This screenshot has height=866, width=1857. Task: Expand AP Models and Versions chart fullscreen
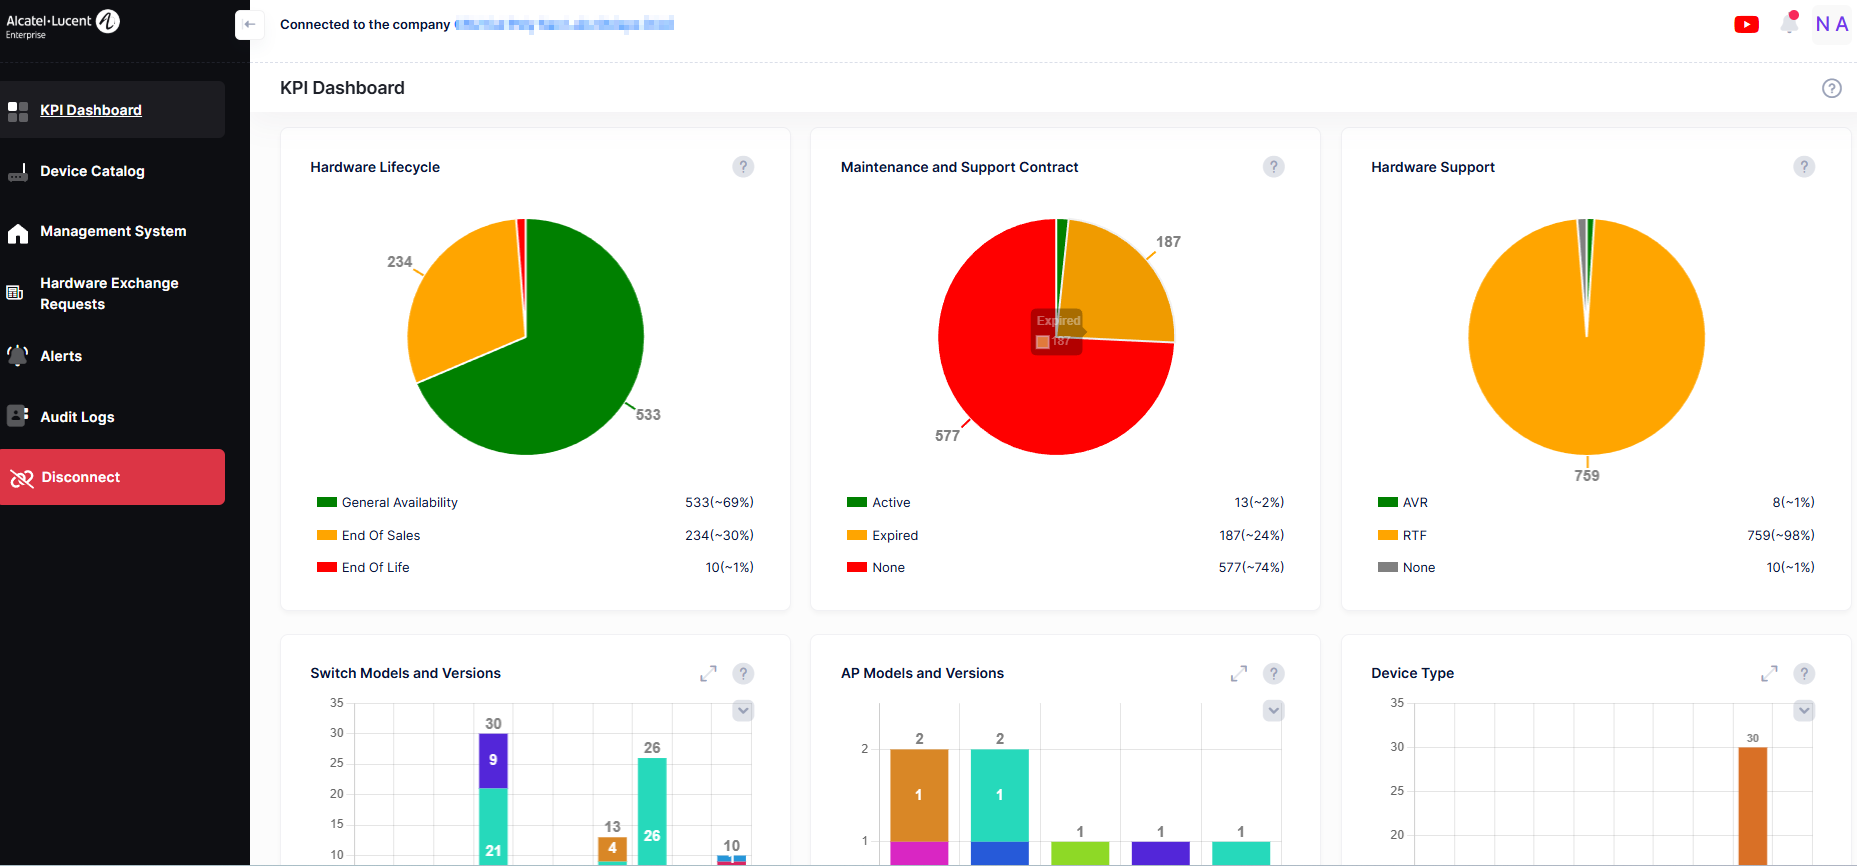coord(1238,674)
